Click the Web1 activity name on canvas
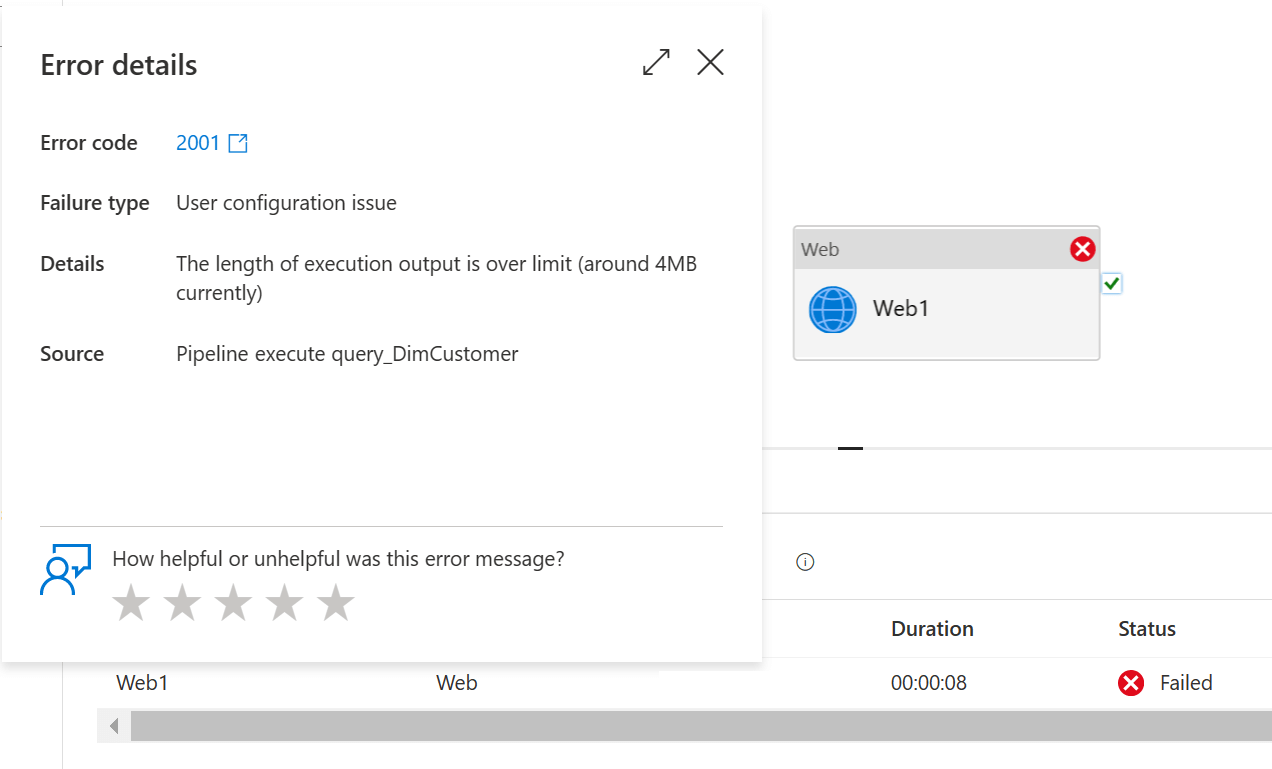This screenshot has width=1272, height=769. [901, 308]
